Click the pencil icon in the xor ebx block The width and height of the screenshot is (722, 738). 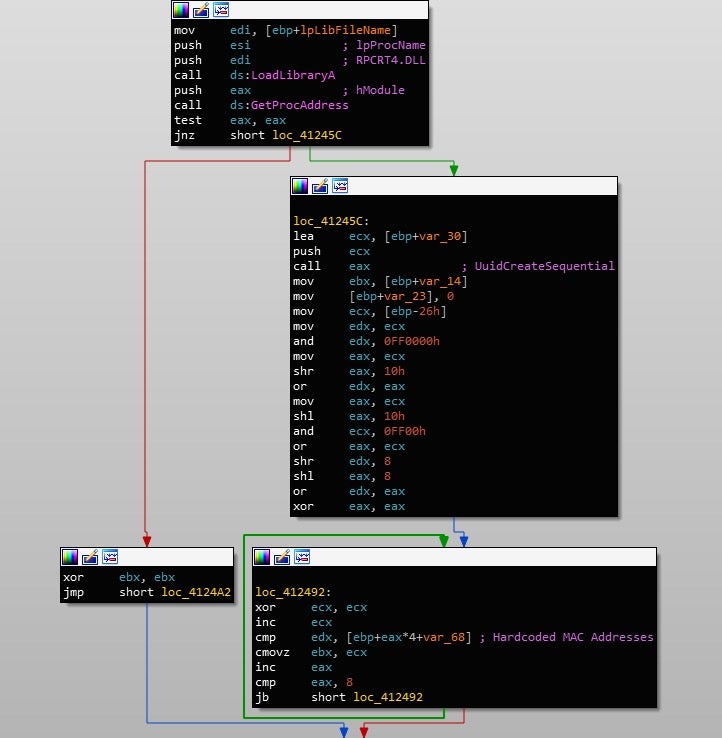point(90,557)
